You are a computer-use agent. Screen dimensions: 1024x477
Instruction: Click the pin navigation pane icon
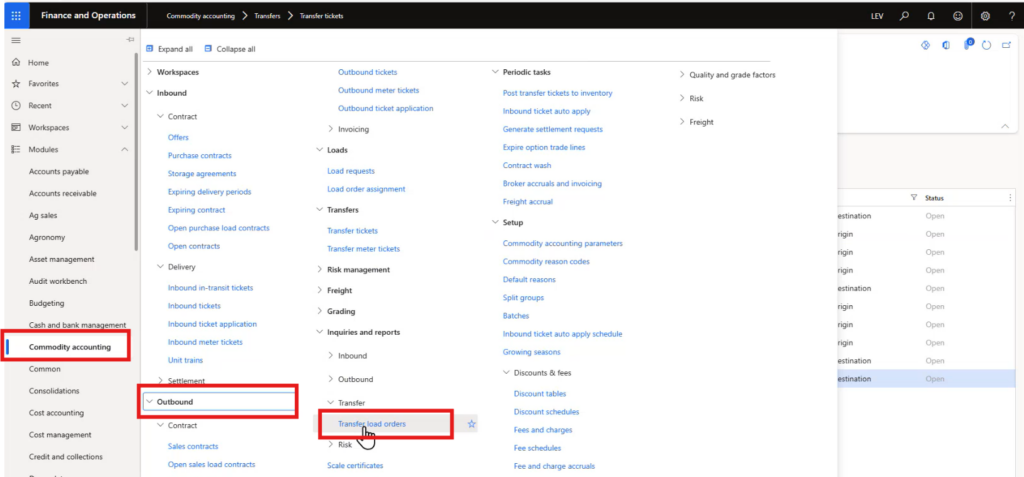tap(130, 41)
